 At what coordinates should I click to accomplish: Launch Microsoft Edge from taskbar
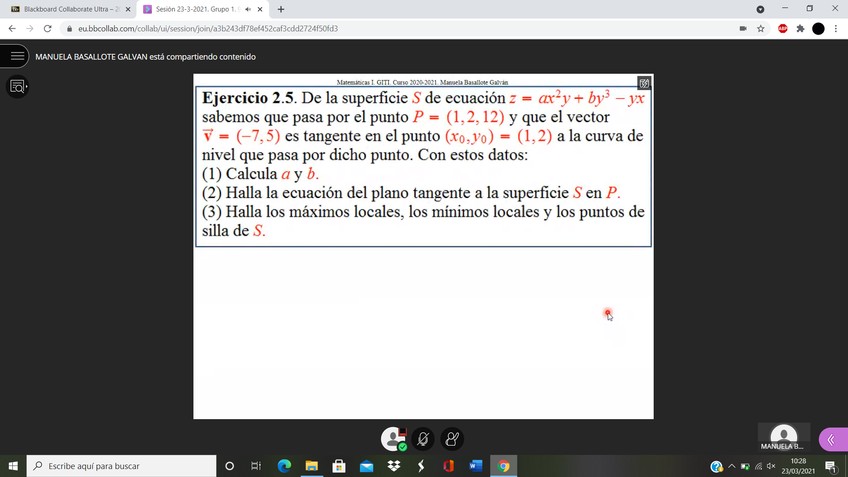(x=284, y=466)
